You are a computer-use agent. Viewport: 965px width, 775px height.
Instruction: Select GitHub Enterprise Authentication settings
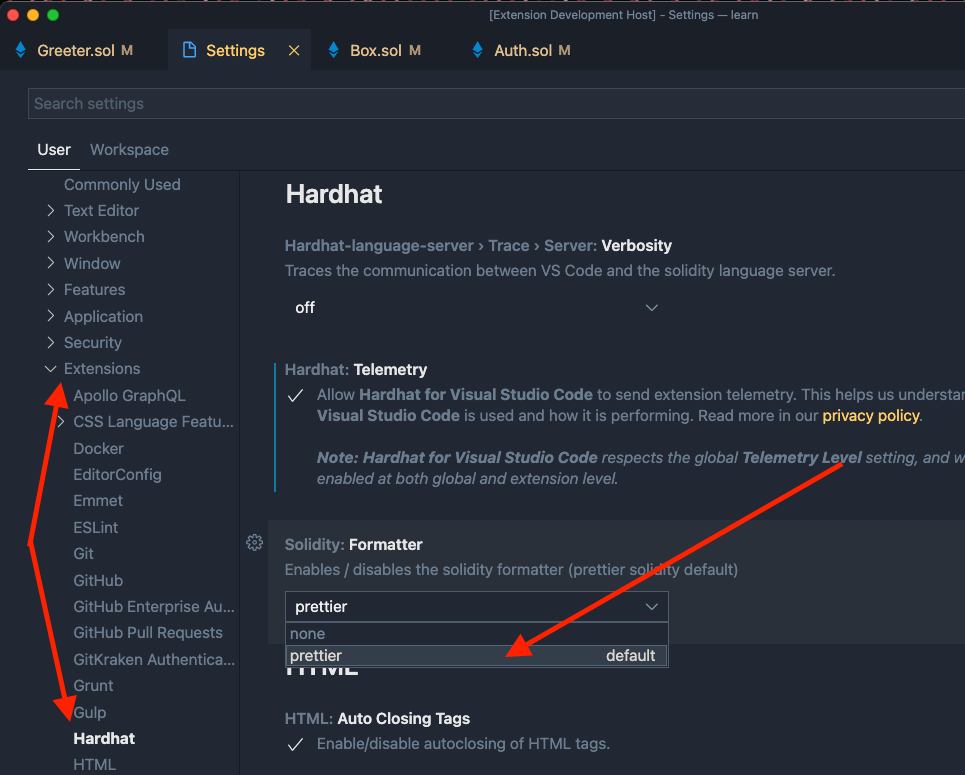[x=154, y=606]
